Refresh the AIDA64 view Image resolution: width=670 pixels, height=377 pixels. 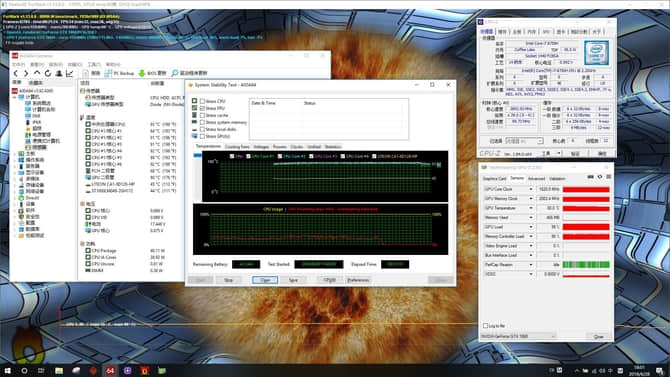[48, 73]
